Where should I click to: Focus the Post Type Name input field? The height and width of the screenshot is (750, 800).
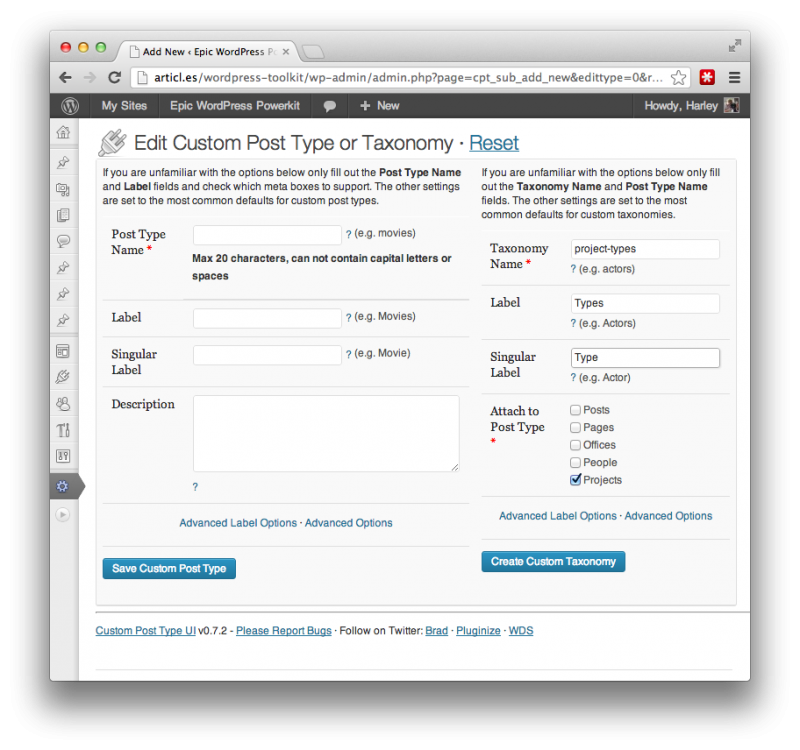coord(267,235)
